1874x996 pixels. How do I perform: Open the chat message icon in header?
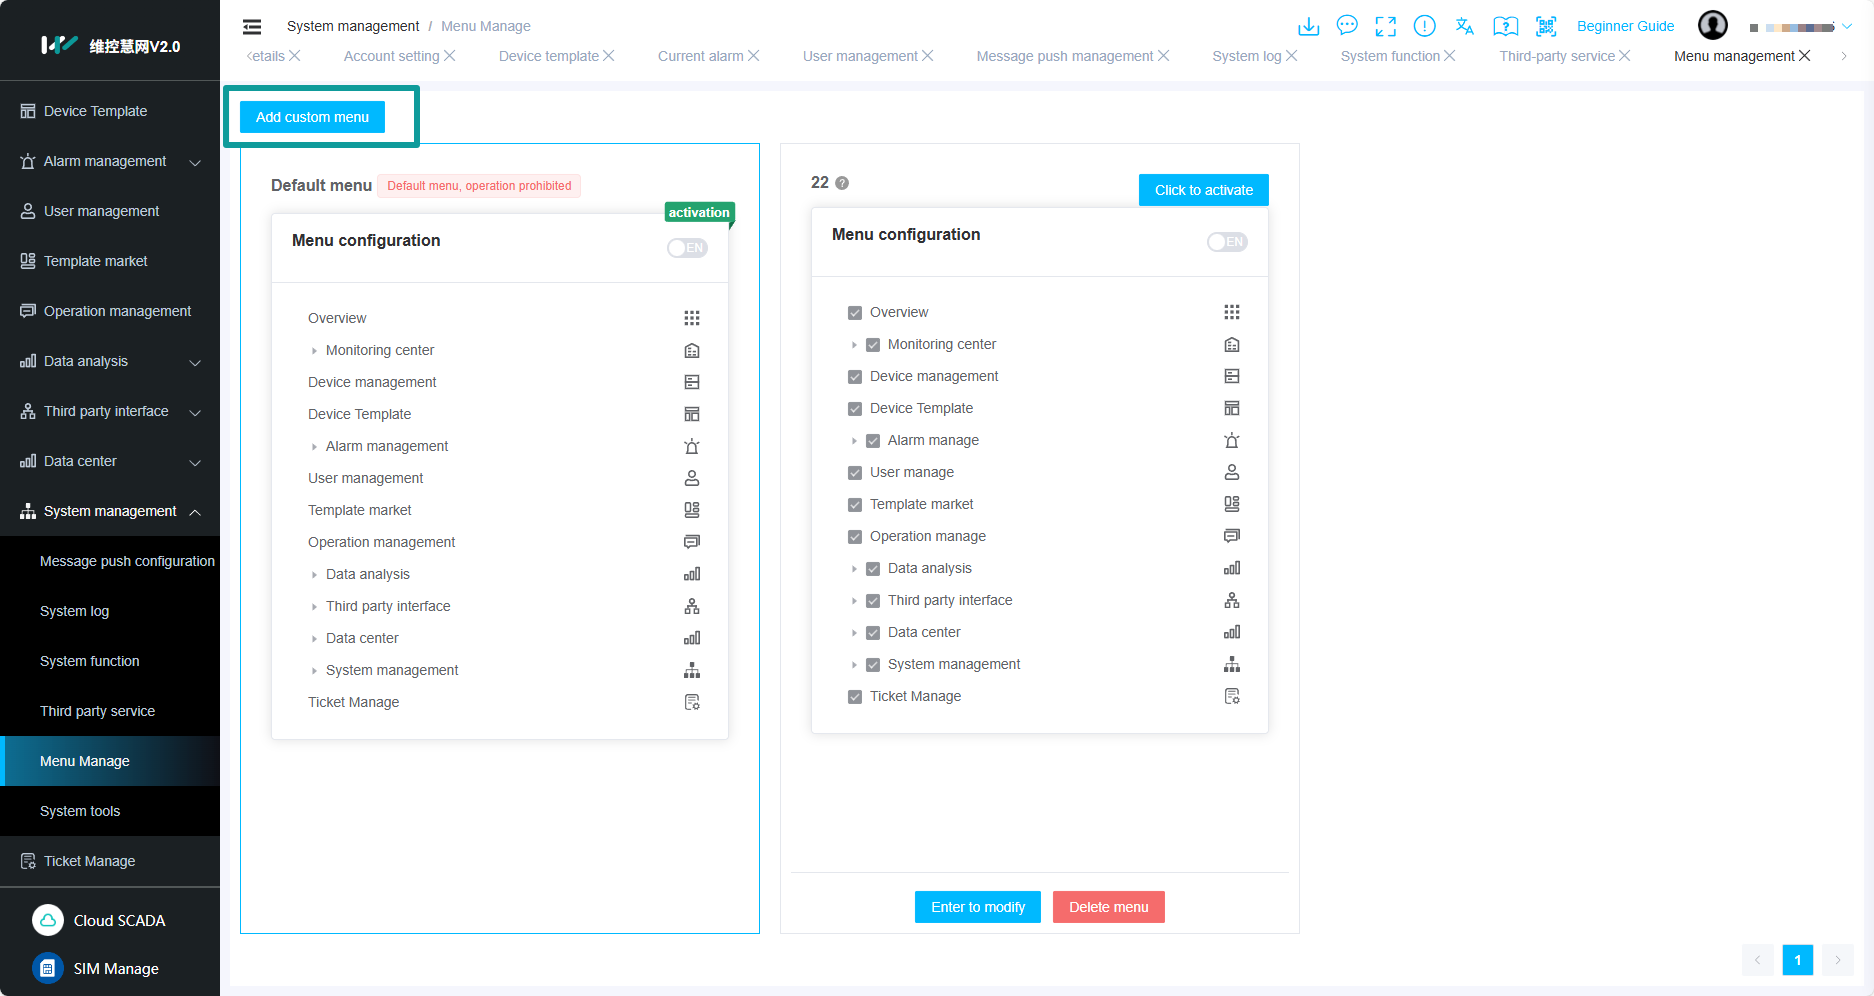click(x=1347, y=26)
